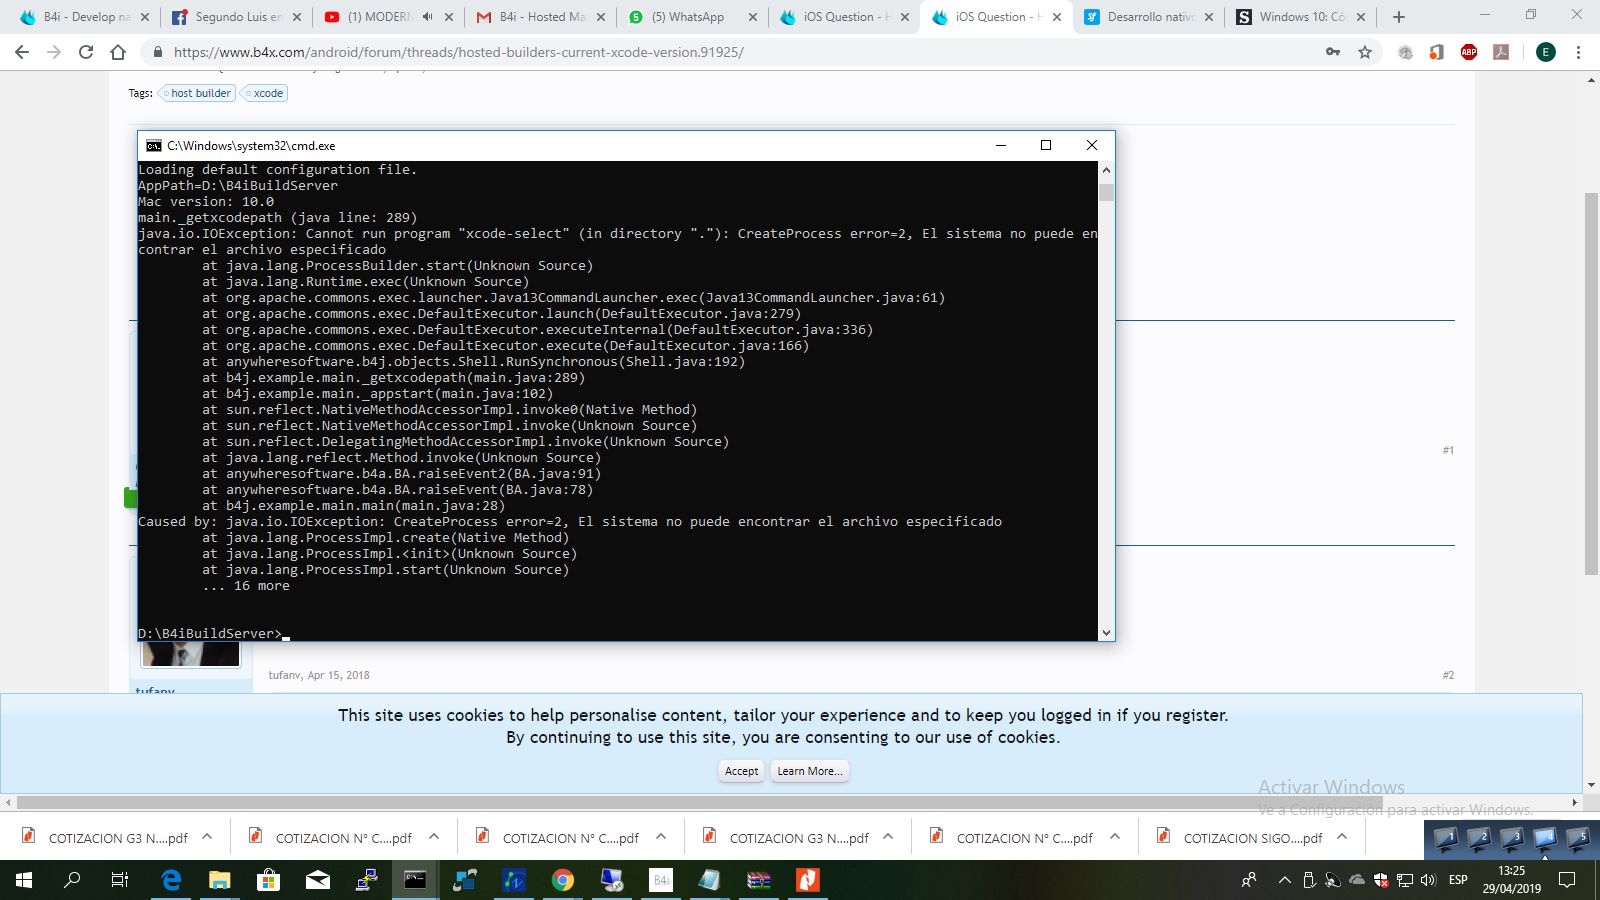Click the browser address bar URL

[x=458, y=52]
